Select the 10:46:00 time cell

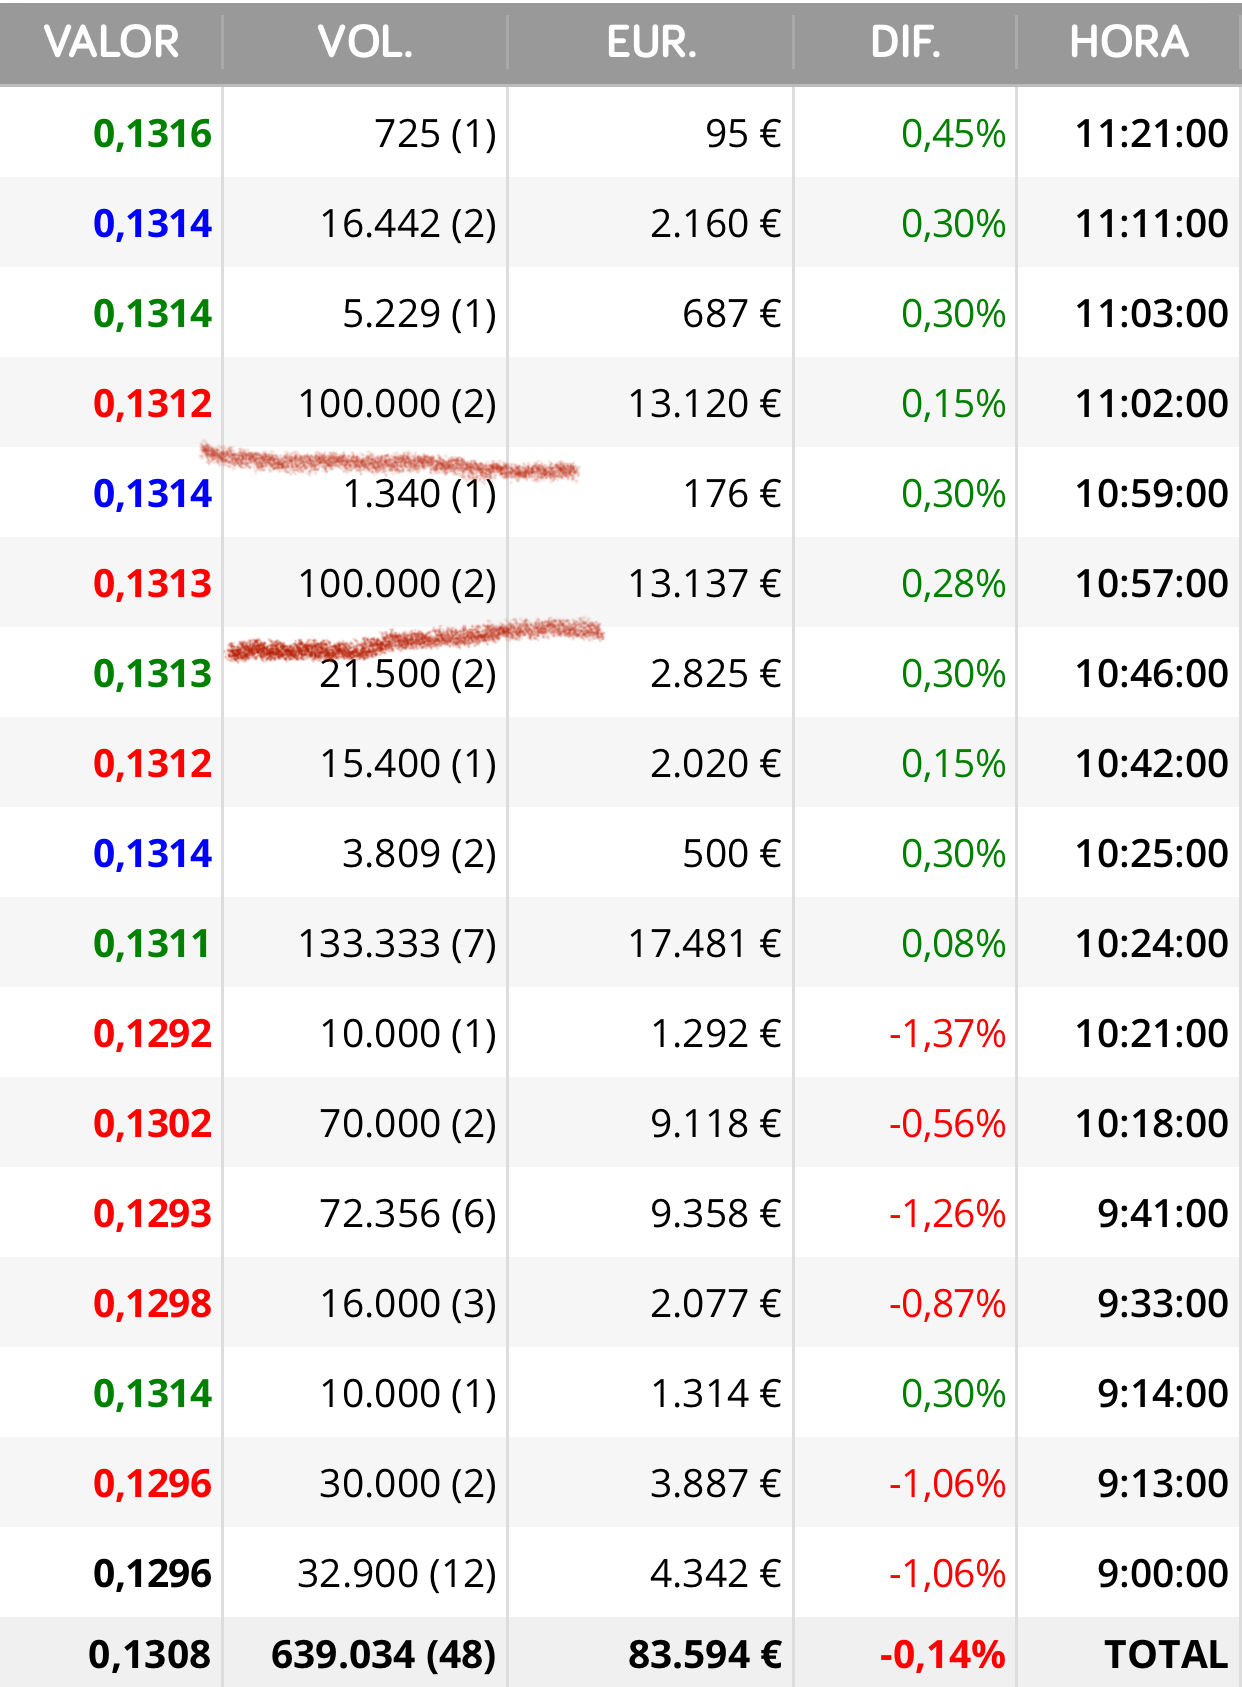[x=1151, y=673]
